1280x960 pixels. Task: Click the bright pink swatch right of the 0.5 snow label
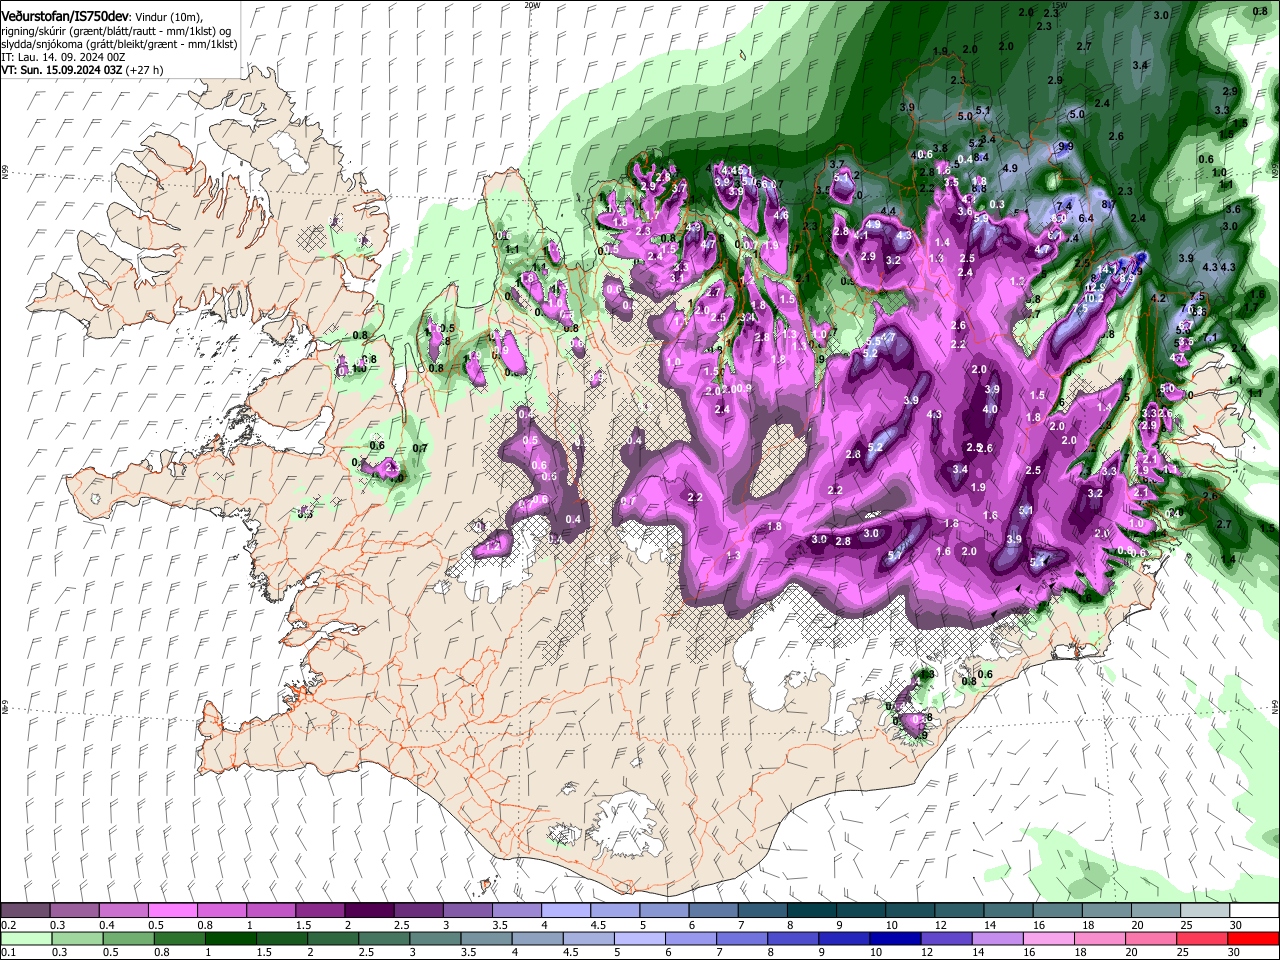[x=172, y=911]
